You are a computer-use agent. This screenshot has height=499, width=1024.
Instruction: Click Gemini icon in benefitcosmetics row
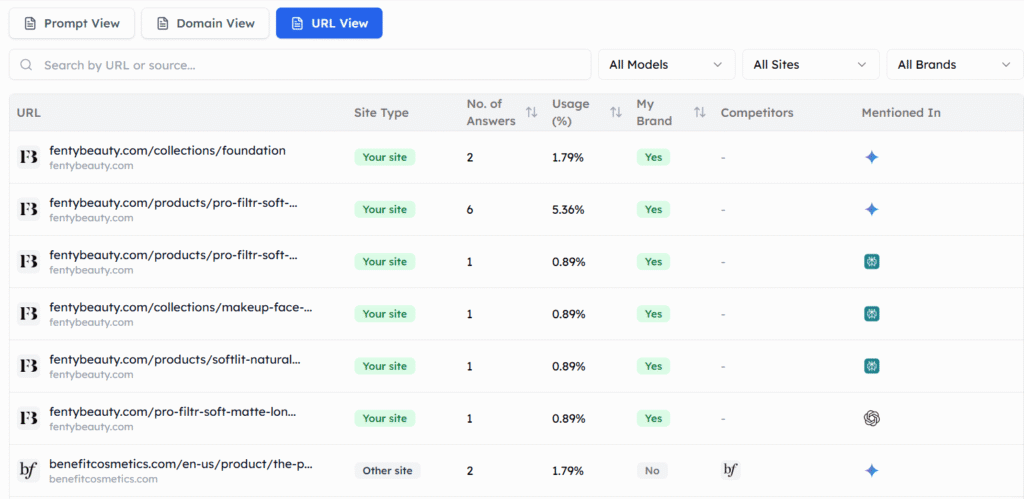click(871, 471)
